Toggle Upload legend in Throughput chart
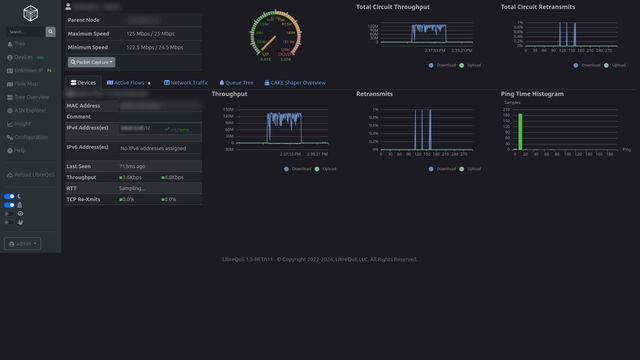The width and height of the screenshot is (640, 360). 325,169
